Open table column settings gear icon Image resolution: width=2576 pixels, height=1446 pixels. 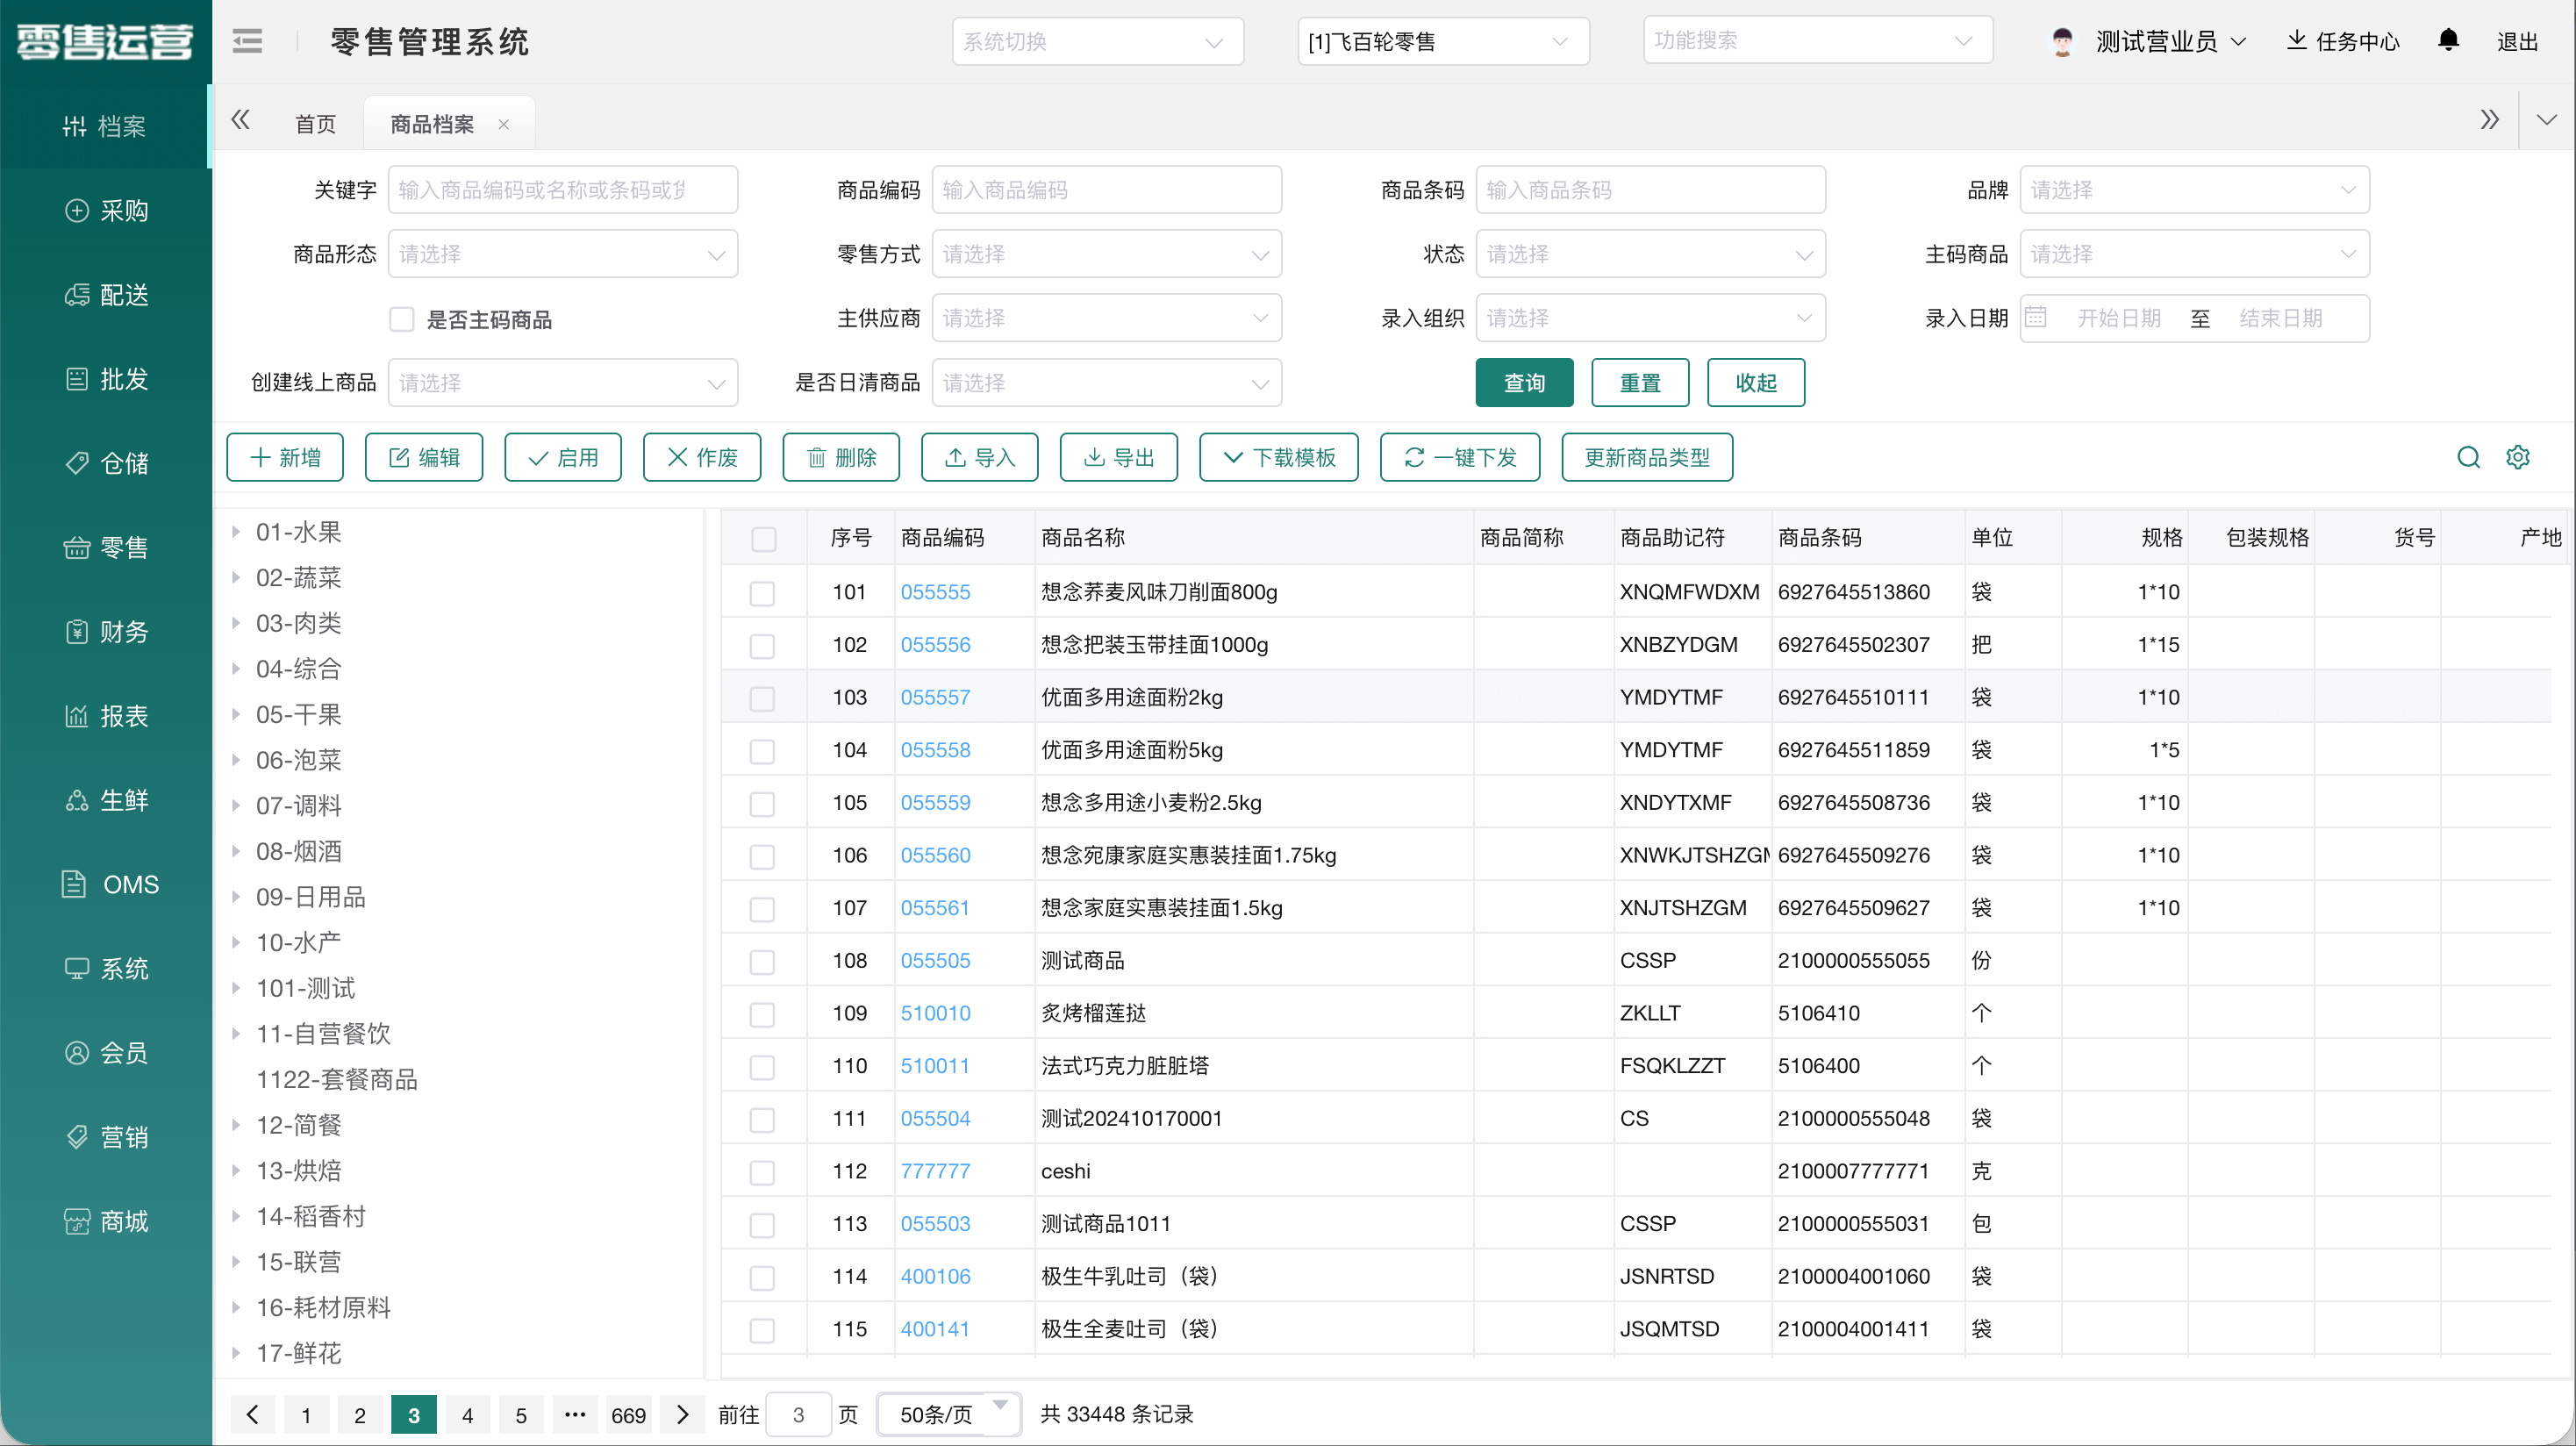[x=2517, y=457]
